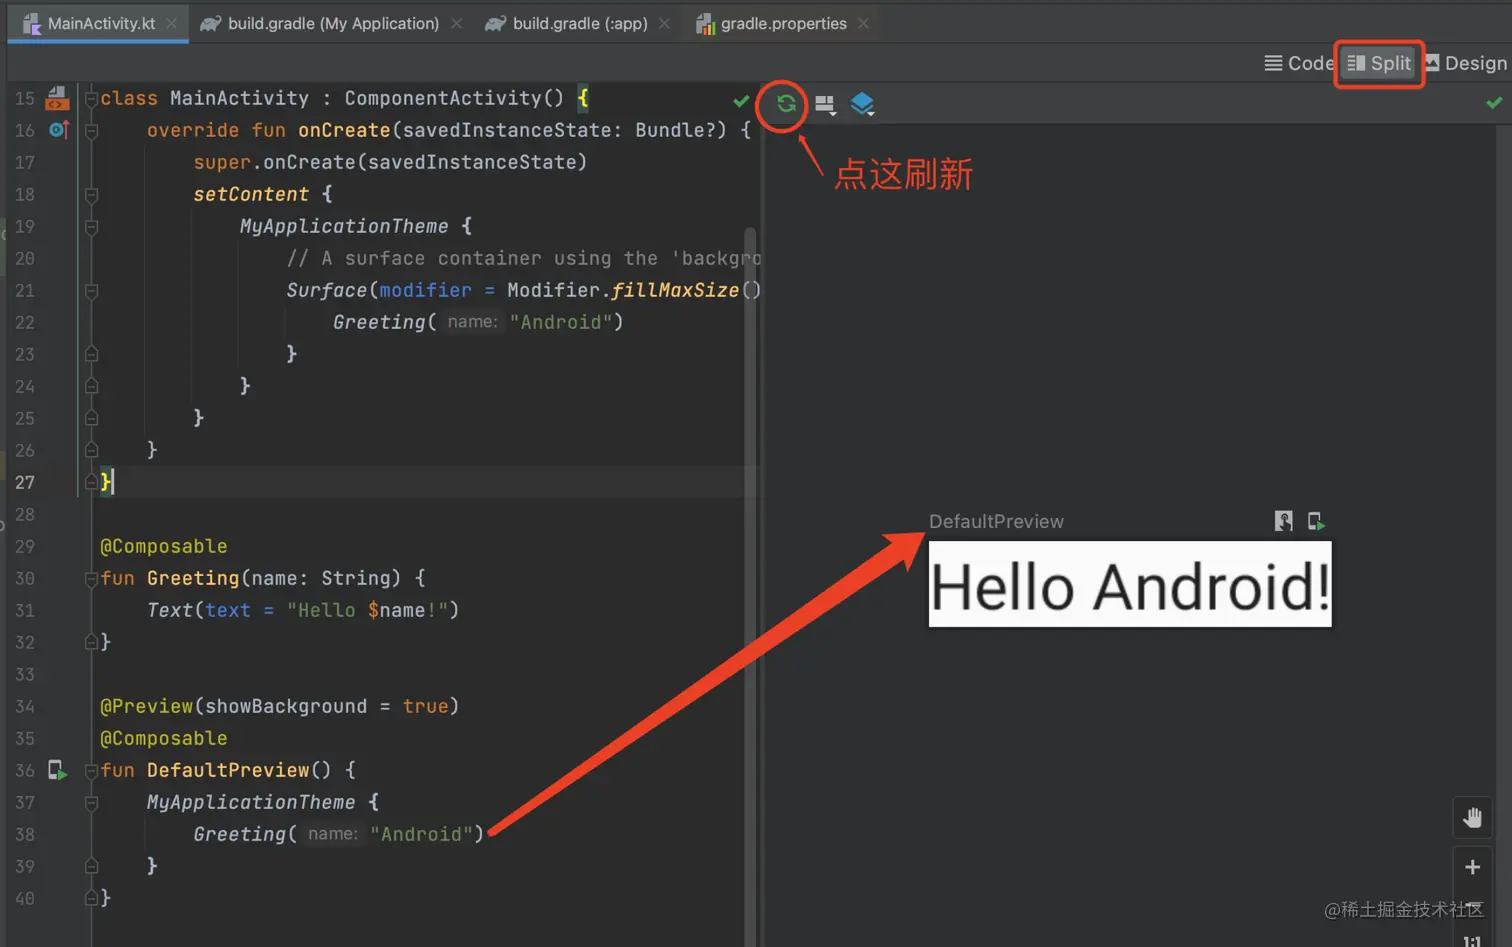Zoom in the preview with plus
Image resolution: width=1512 pixels, height=947 pixels.
pyautogui.click(x=1472, y=867)
